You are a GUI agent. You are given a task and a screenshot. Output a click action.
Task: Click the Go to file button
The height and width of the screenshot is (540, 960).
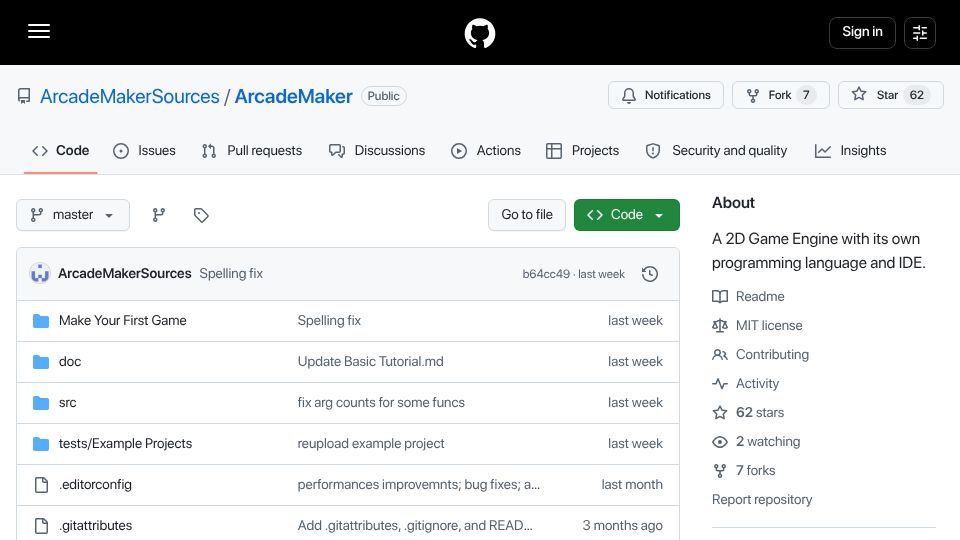[x=527, y=215]
